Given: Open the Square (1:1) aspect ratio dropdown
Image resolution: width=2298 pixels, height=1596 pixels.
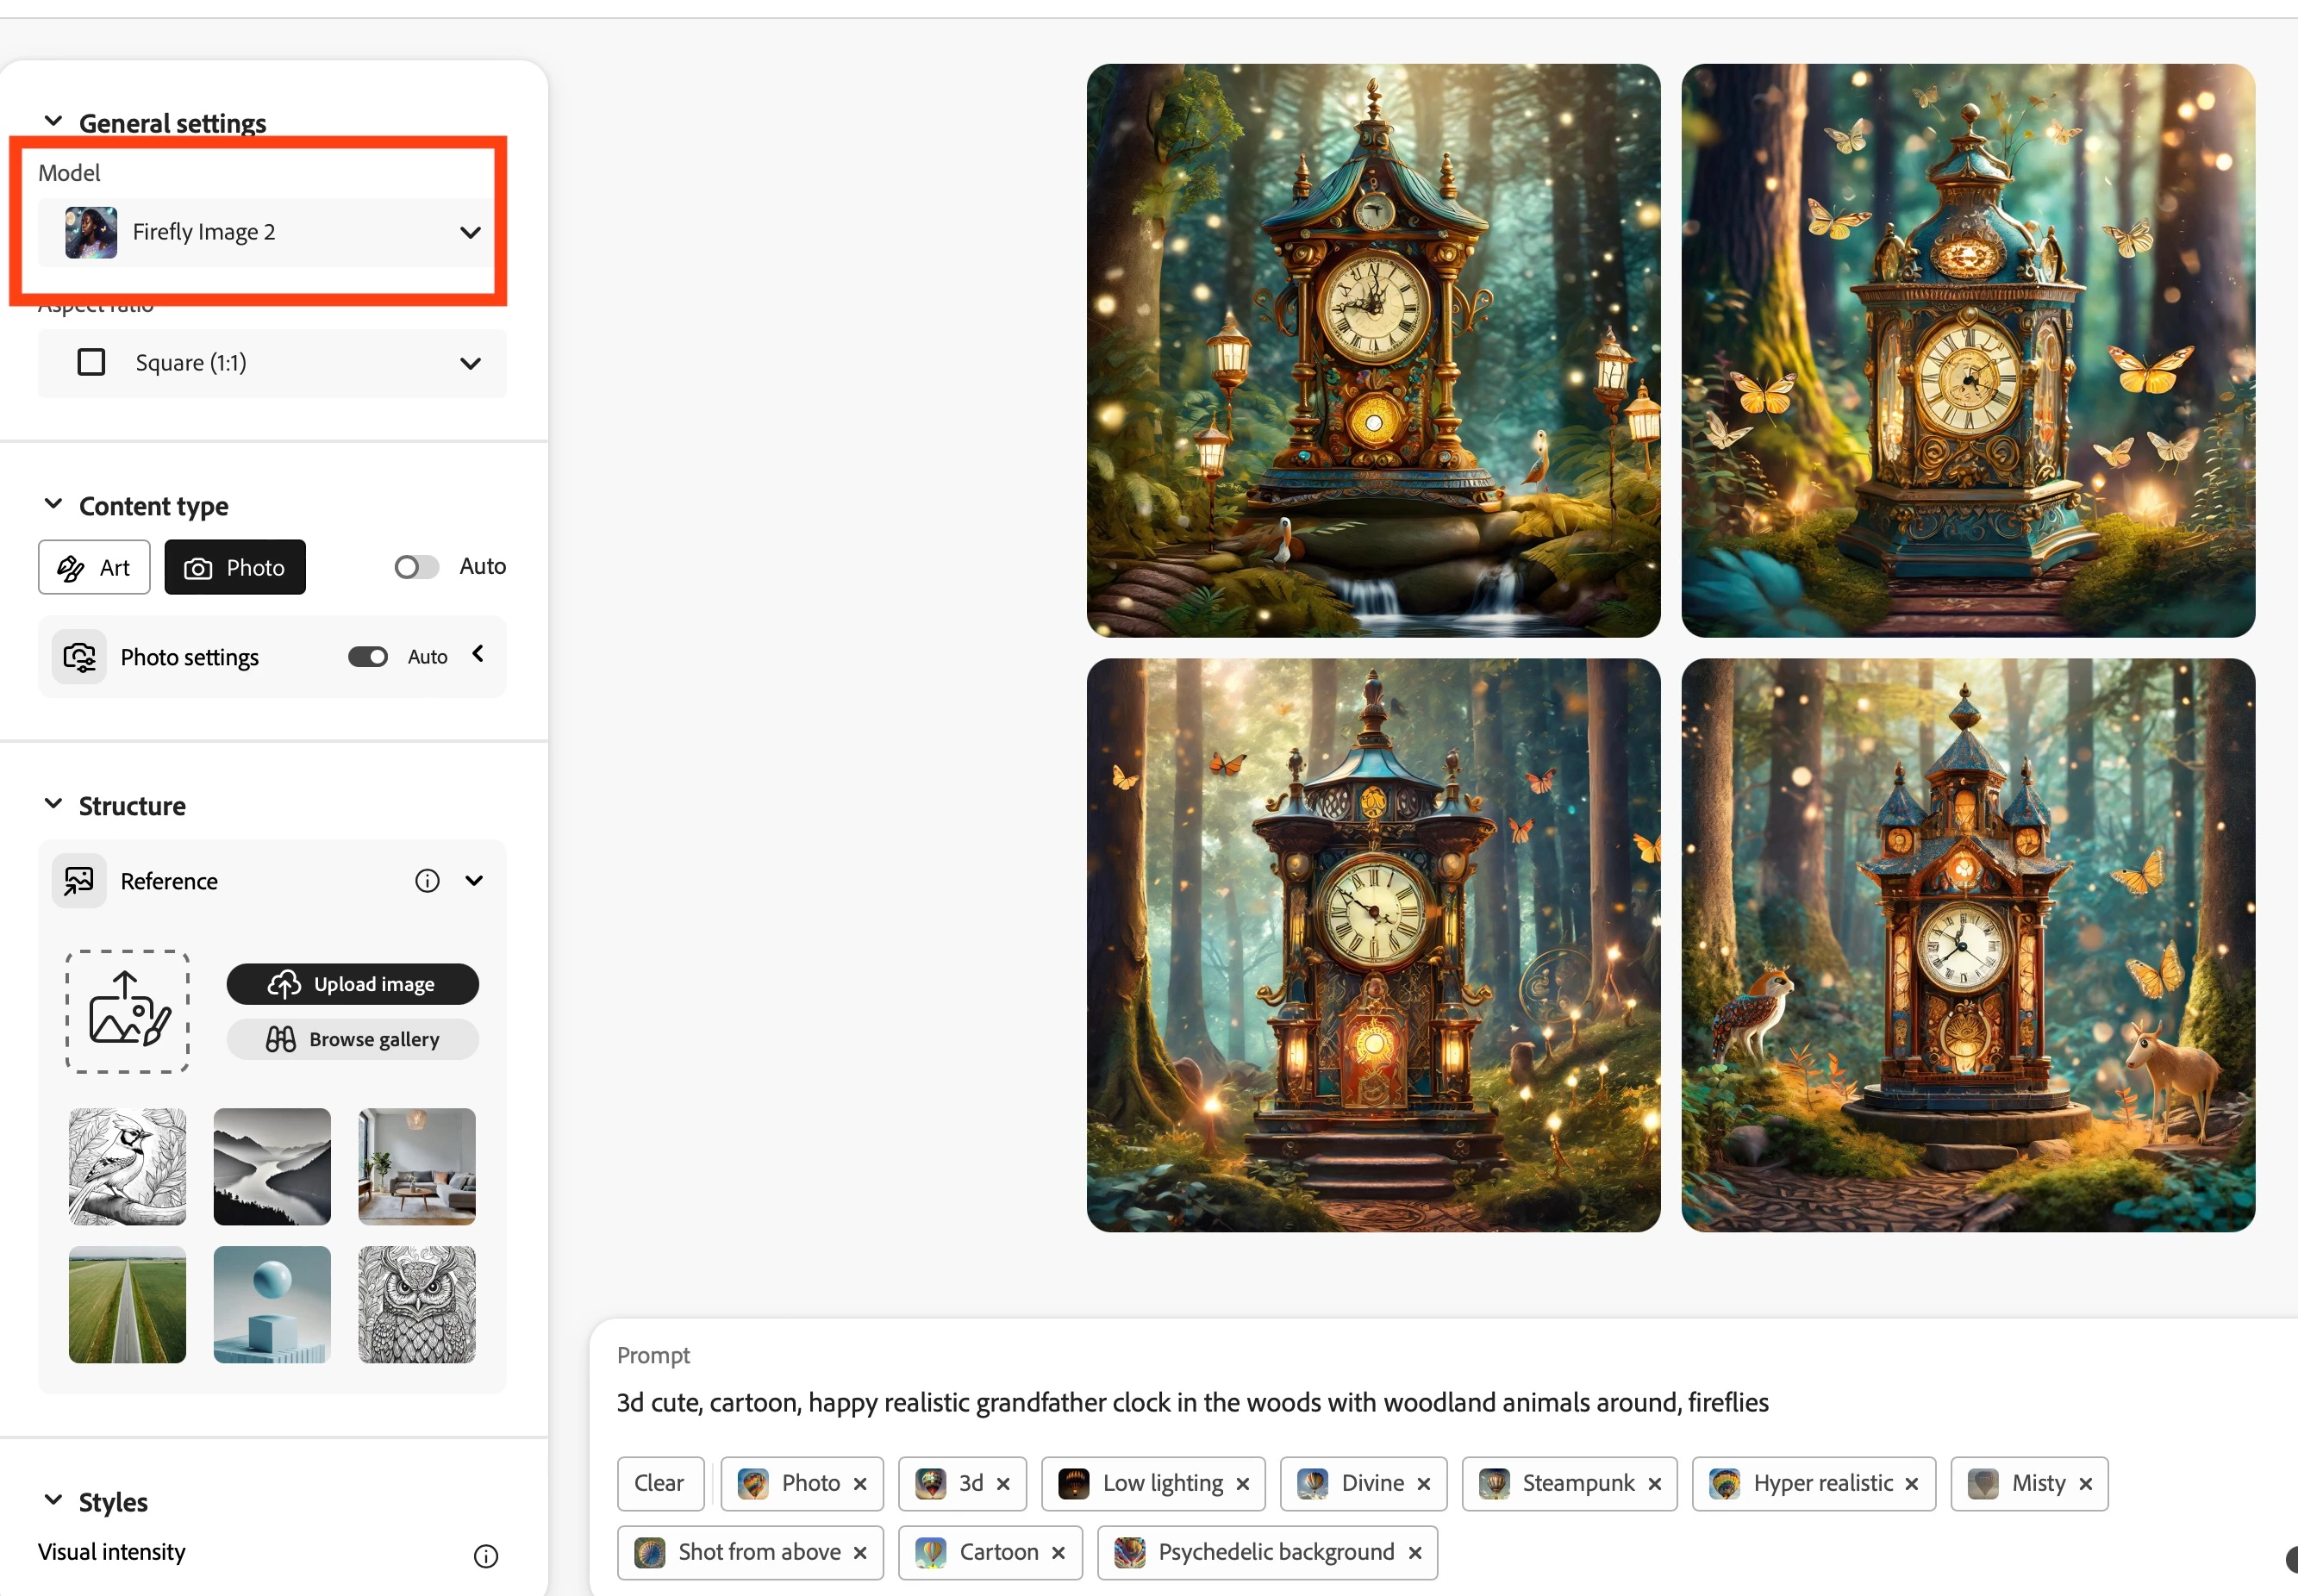Looking at the screenshot, I should pyautogui.click(x=272, y=363).
